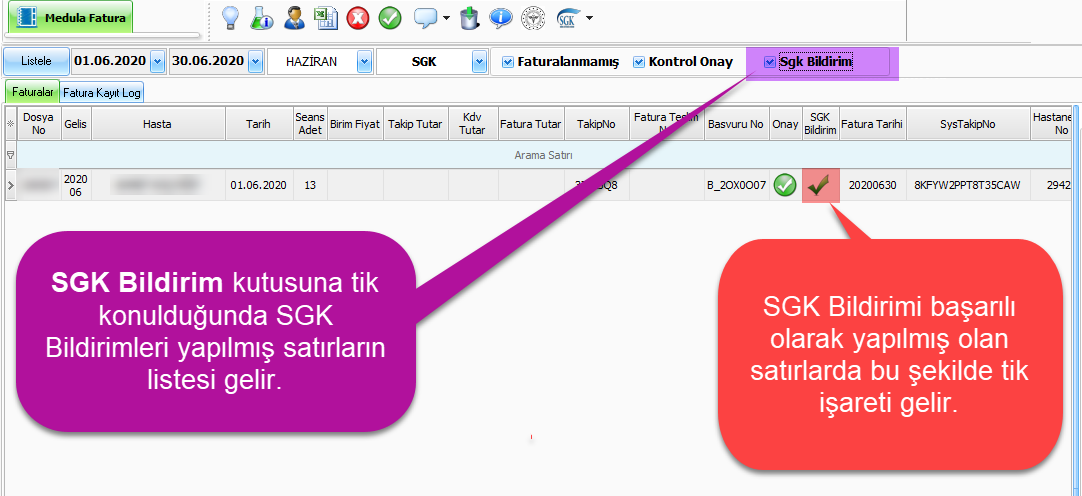Expand the SGK institution combo box
The height and width of the screenshot is (496, 1082).
pos(480,62)
